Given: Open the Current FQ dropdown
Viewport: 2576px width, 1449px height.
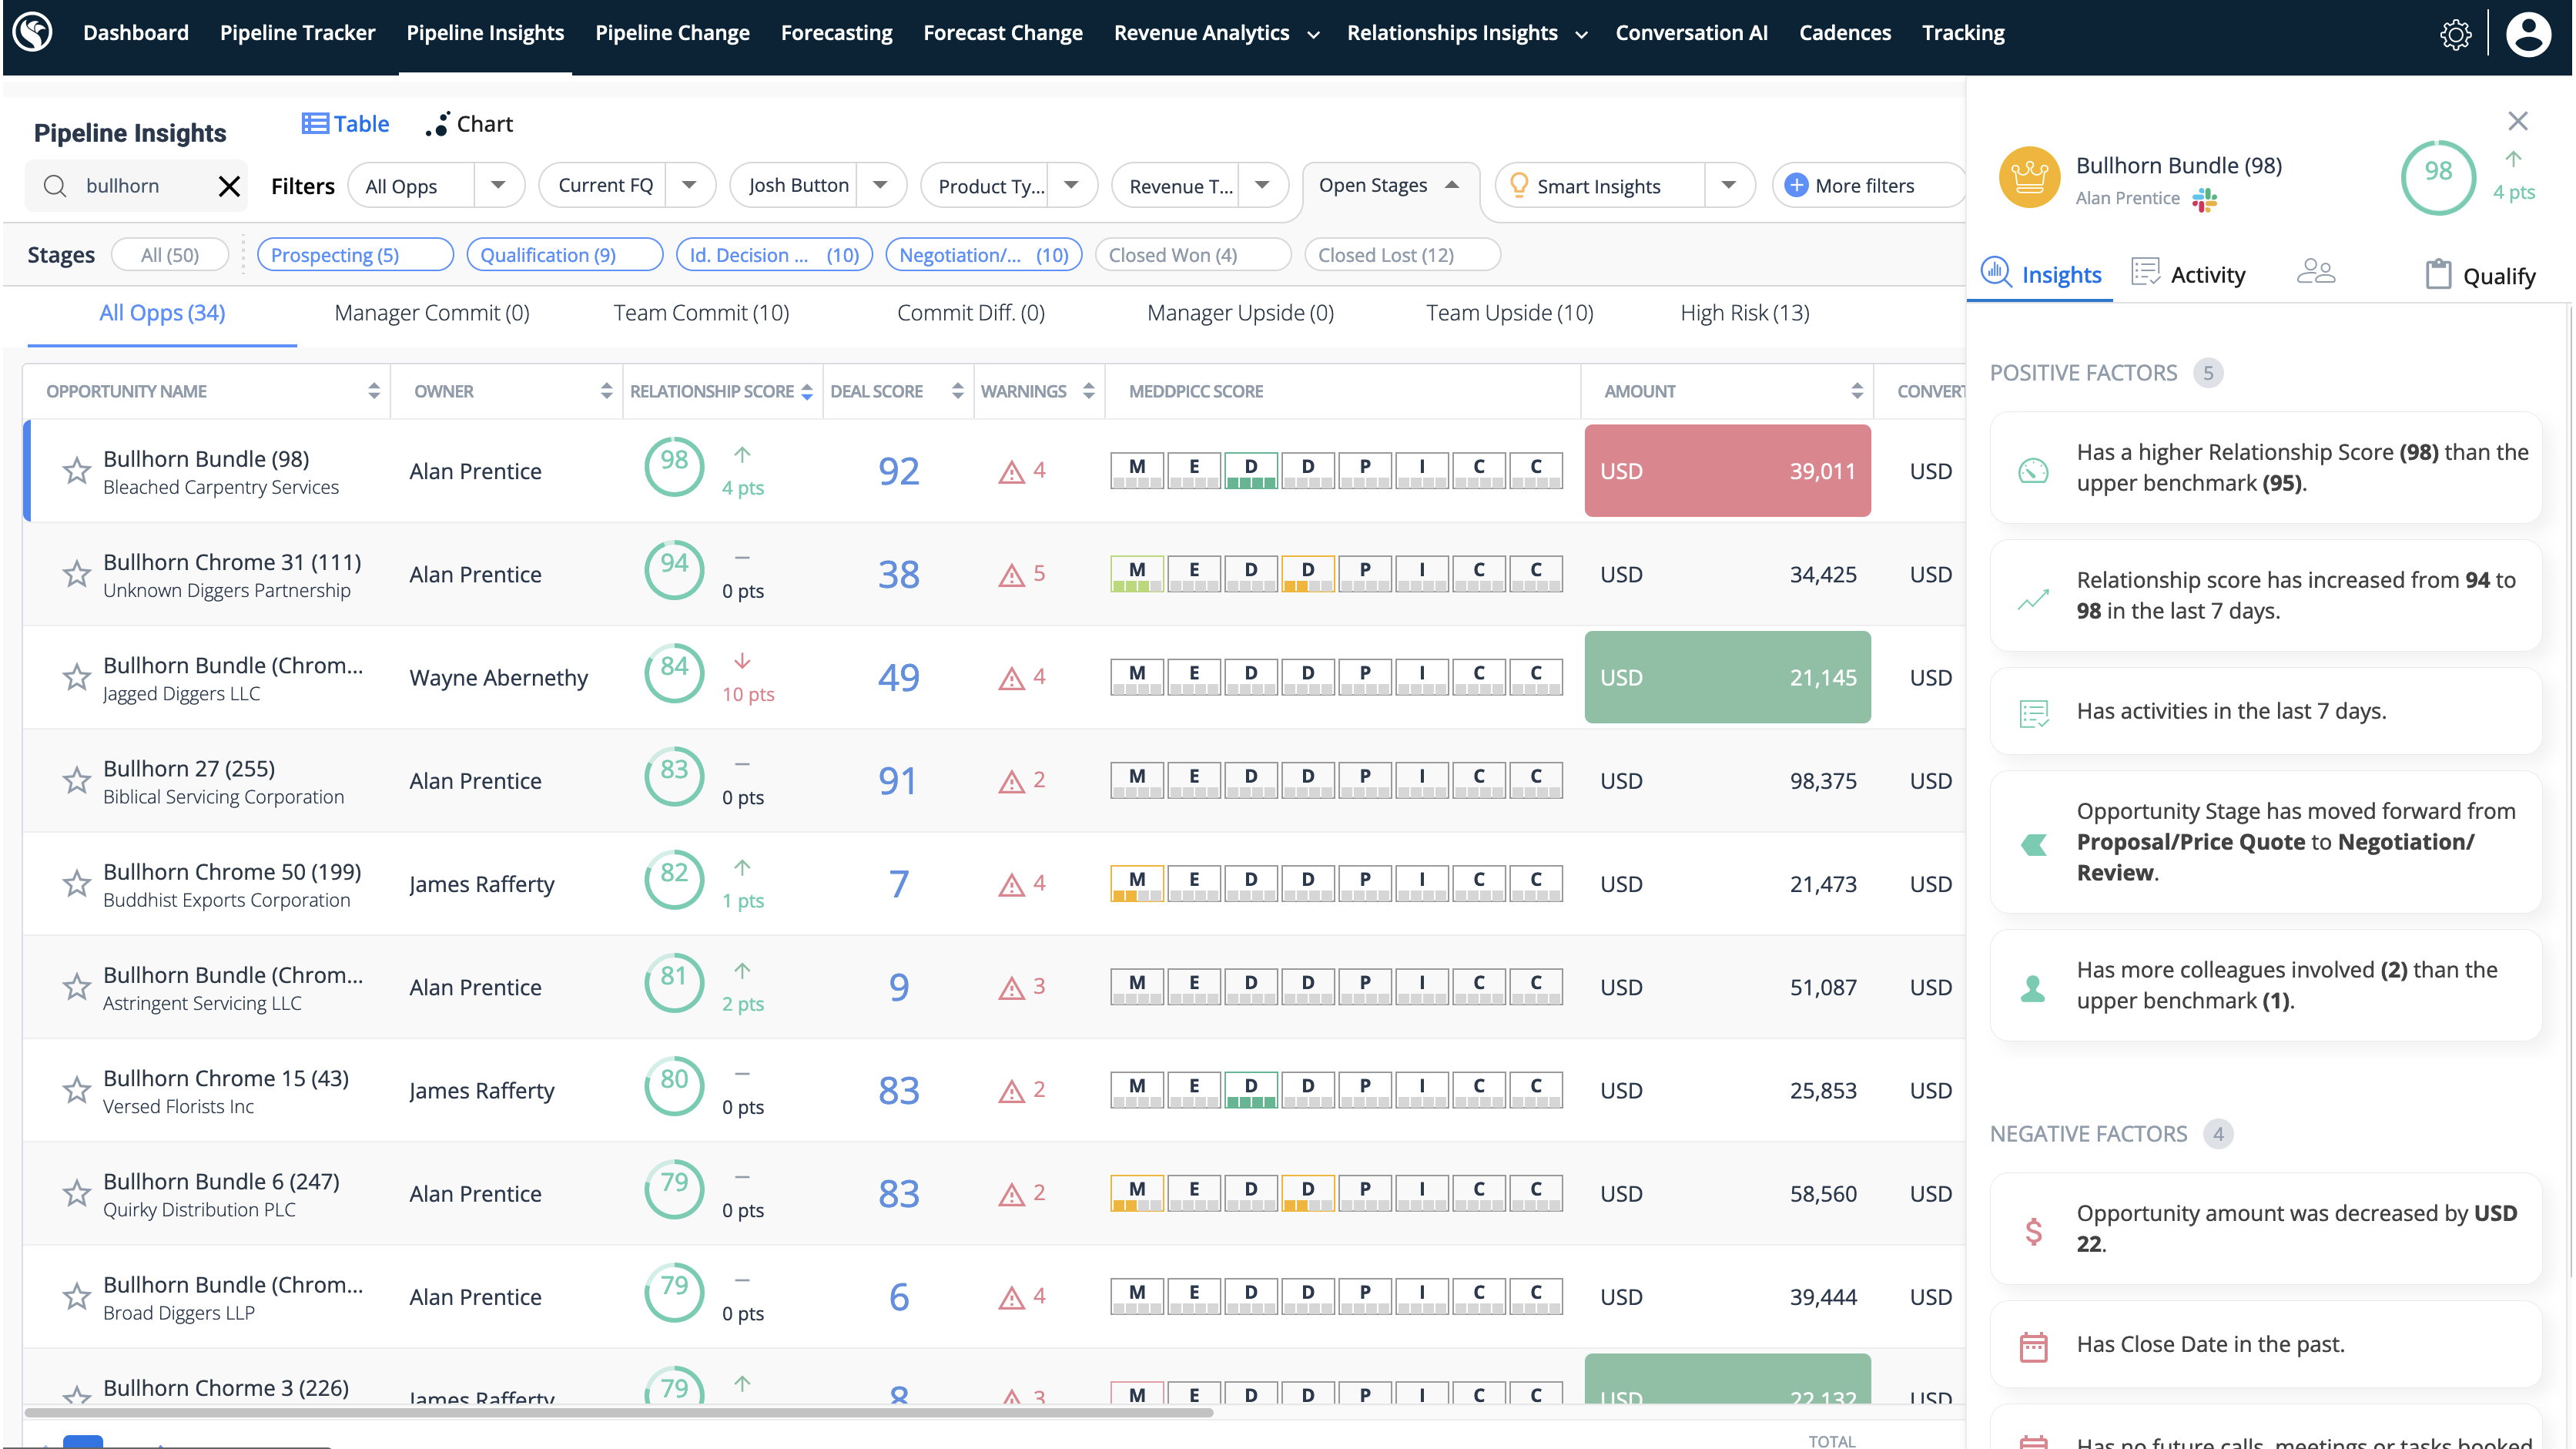Looking at the screenshot, I should (x=688, y=185).
